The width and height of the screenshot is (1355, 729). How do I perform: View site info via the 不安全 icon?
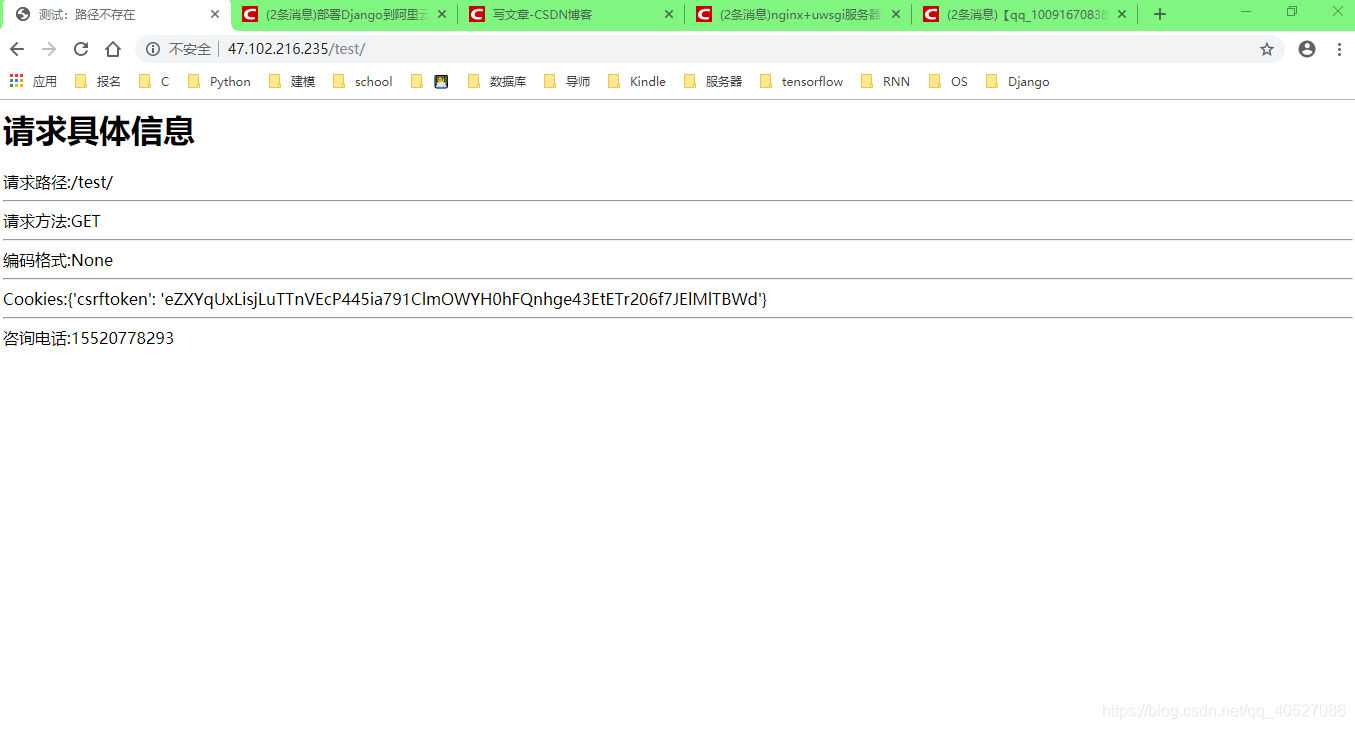pos(153,49)
